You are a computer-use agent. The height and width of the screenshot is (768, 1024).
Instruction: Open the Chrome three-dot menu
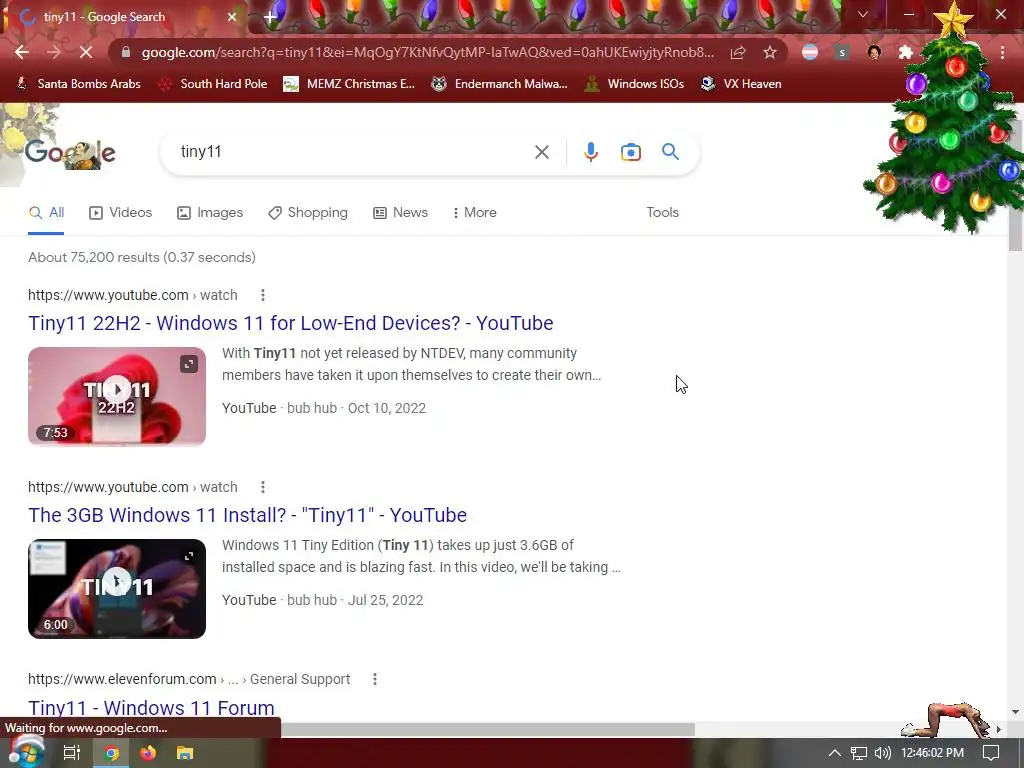coord(1002,52)
